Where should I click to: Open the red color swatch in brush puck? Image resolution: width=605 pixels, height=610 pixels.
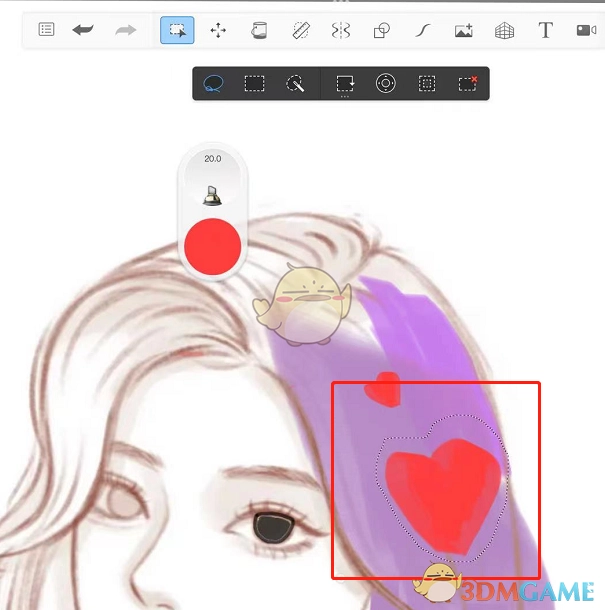[x=212, y=247]
